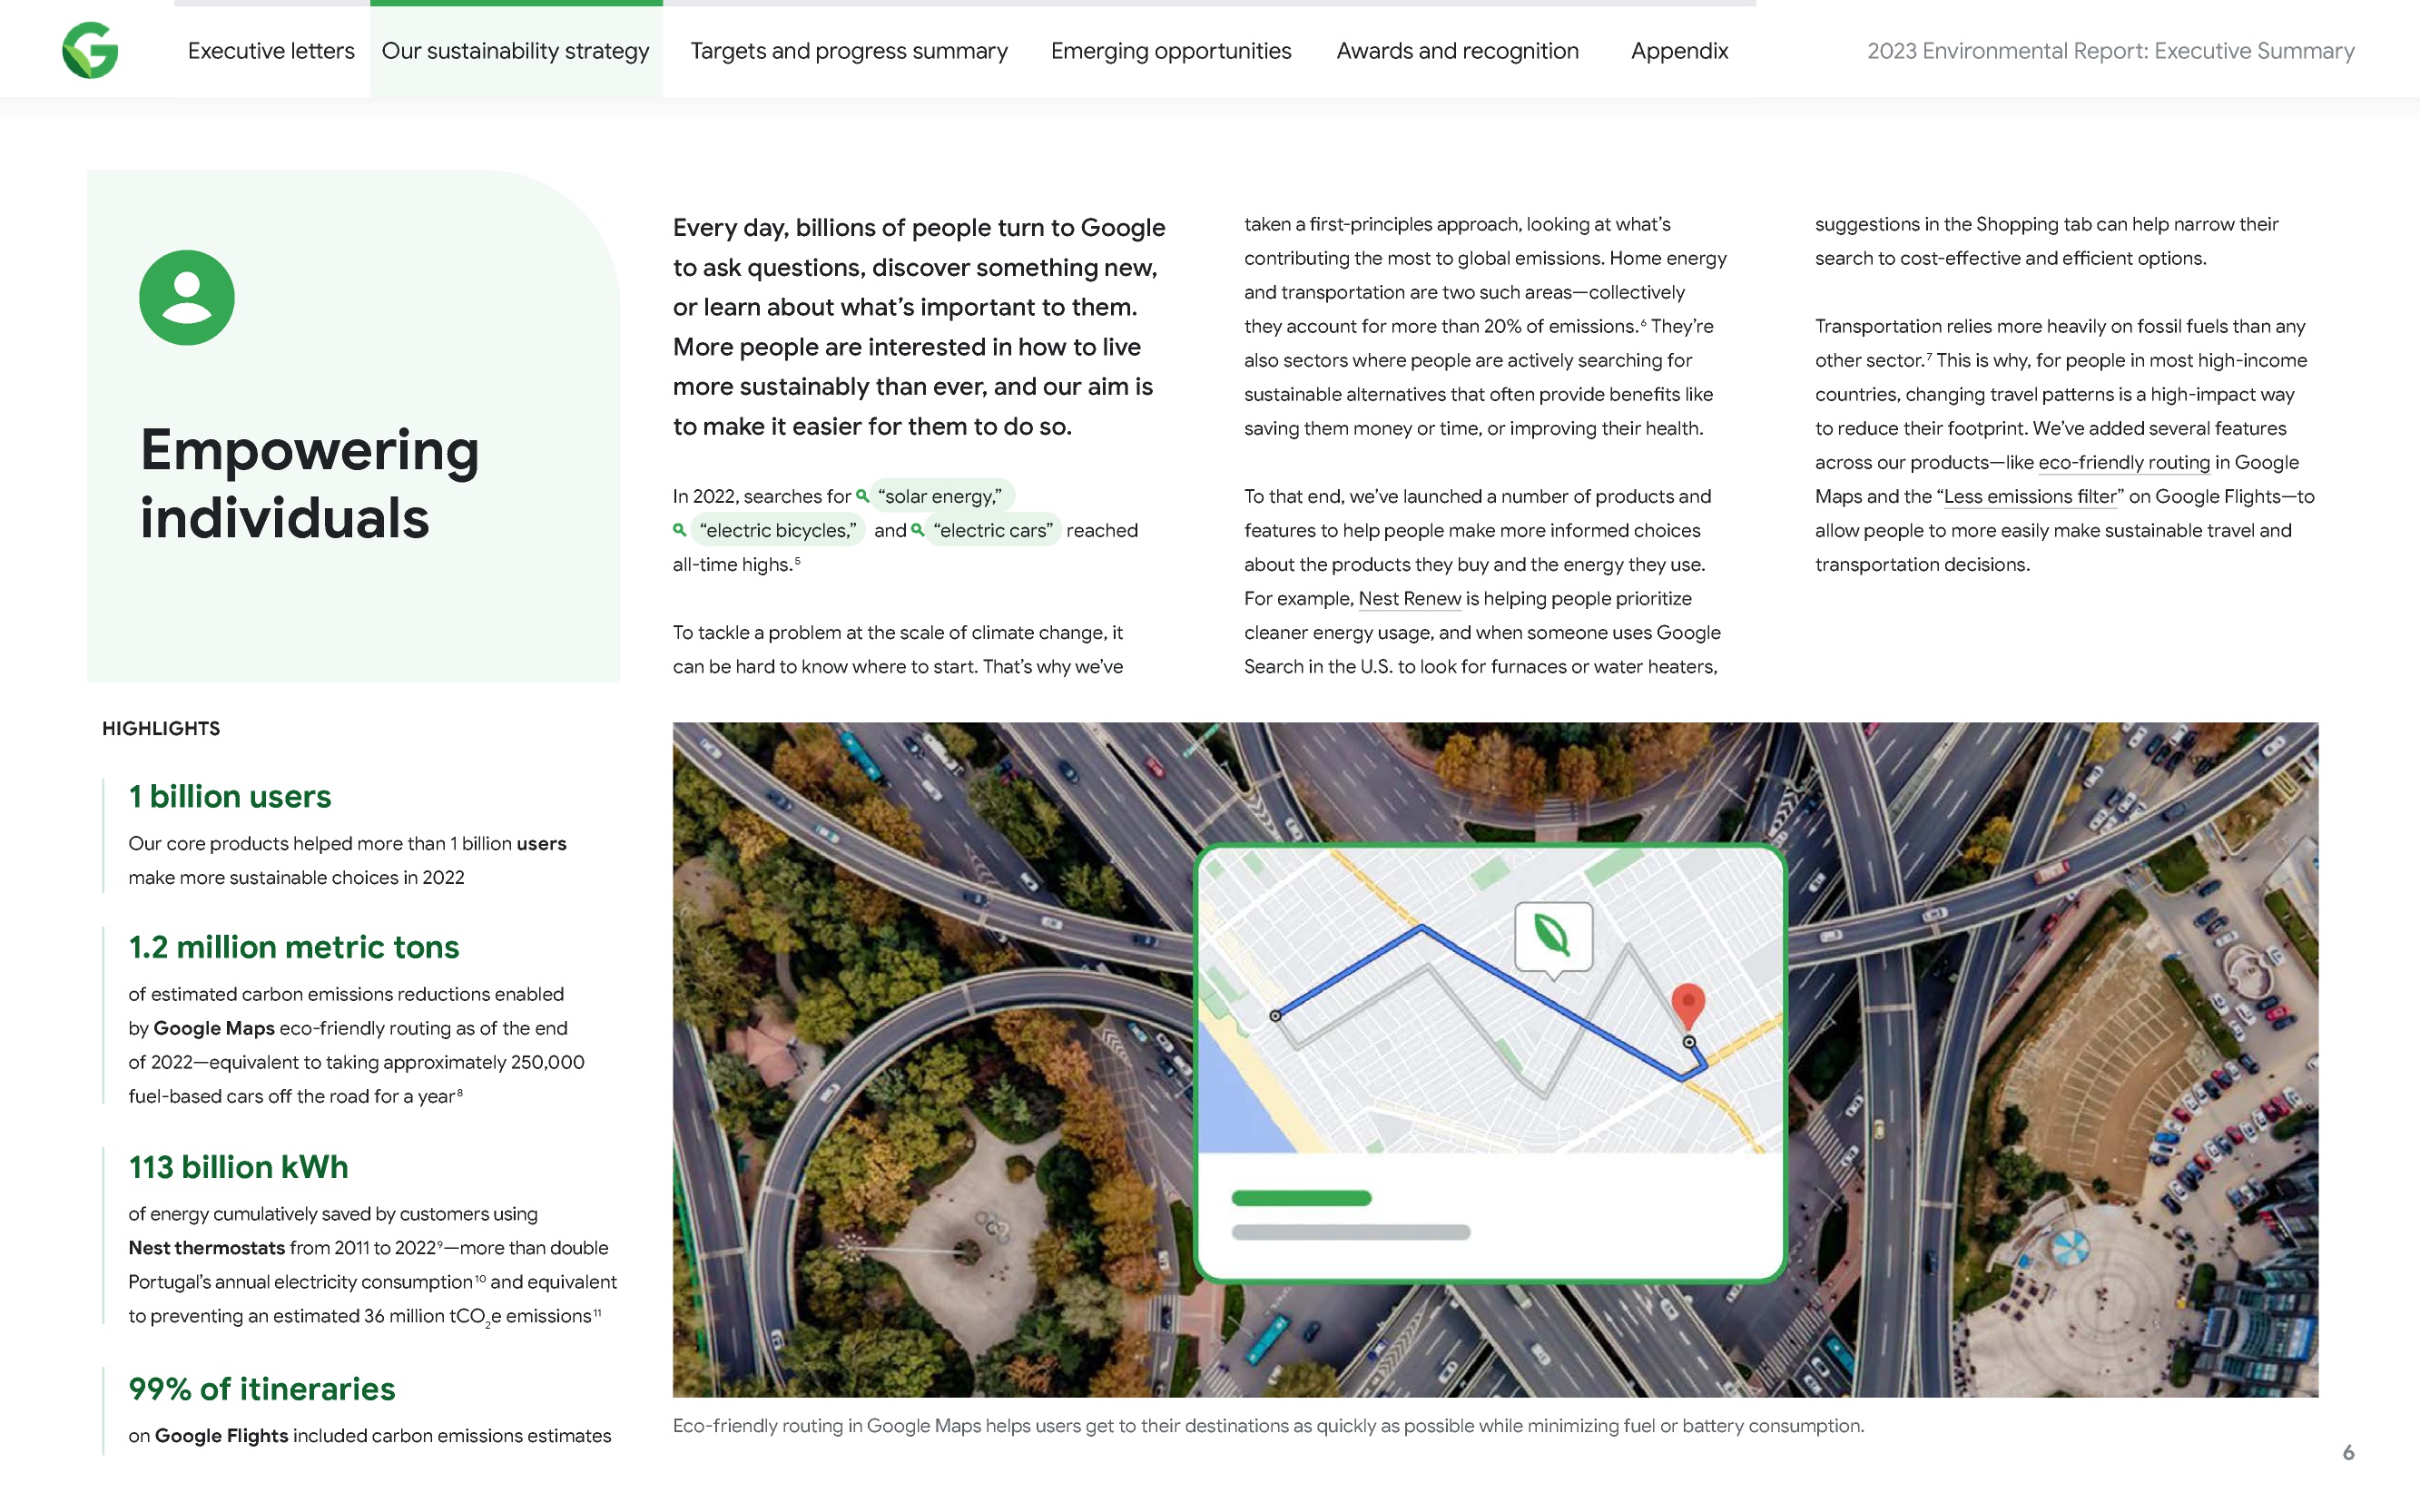Click the route start point on map
The image size is (2420, 1512).
[x=1275, y=1016]
